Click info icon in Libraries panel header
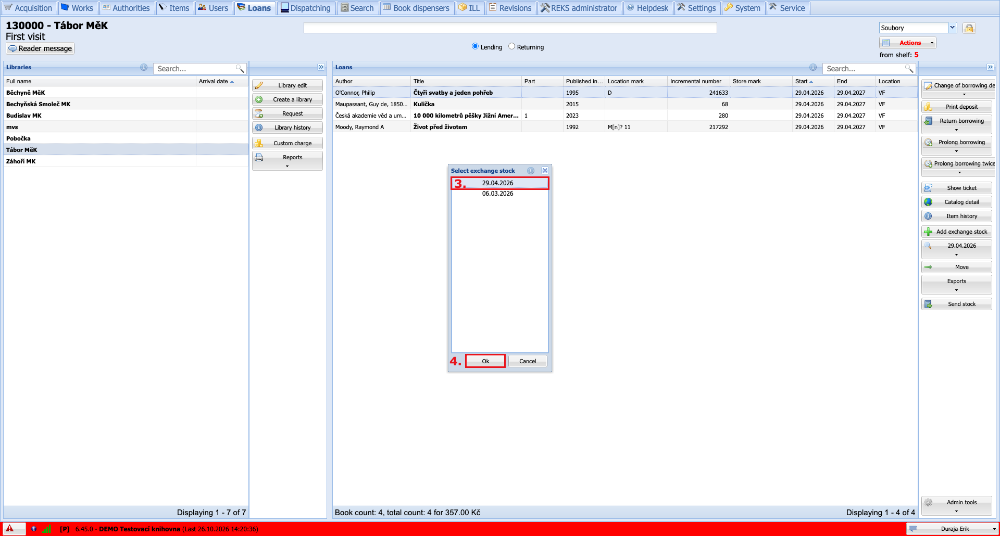The image size is (1000, 536). click(x=143, y=67)
